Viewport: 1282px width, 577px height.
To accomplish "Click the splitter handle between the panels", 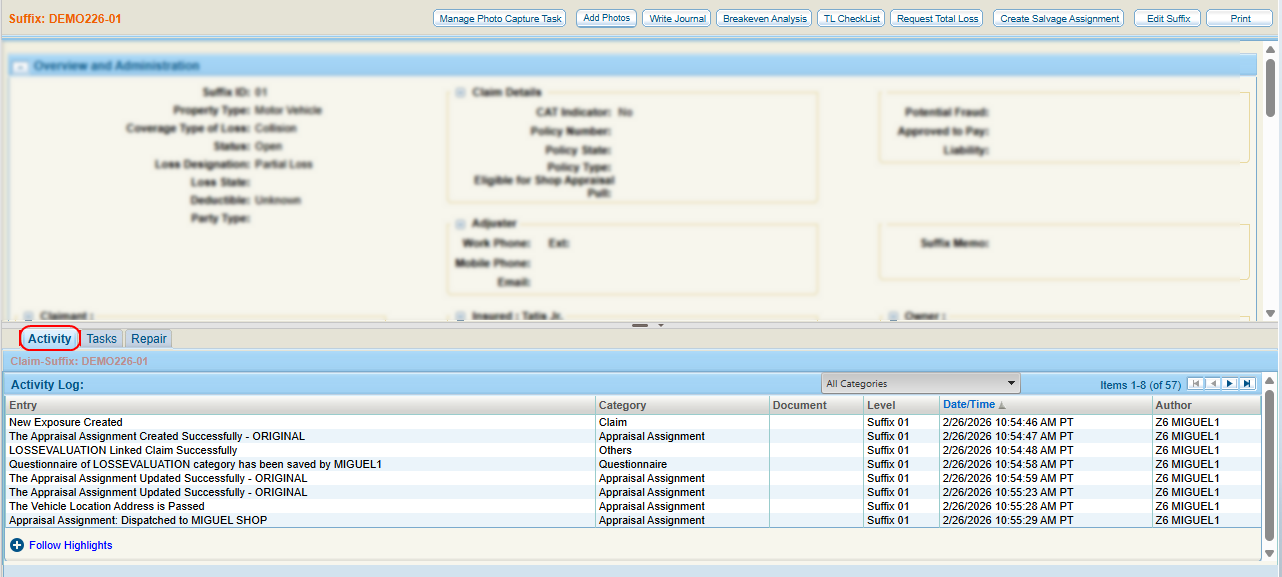I will (641, 325).
